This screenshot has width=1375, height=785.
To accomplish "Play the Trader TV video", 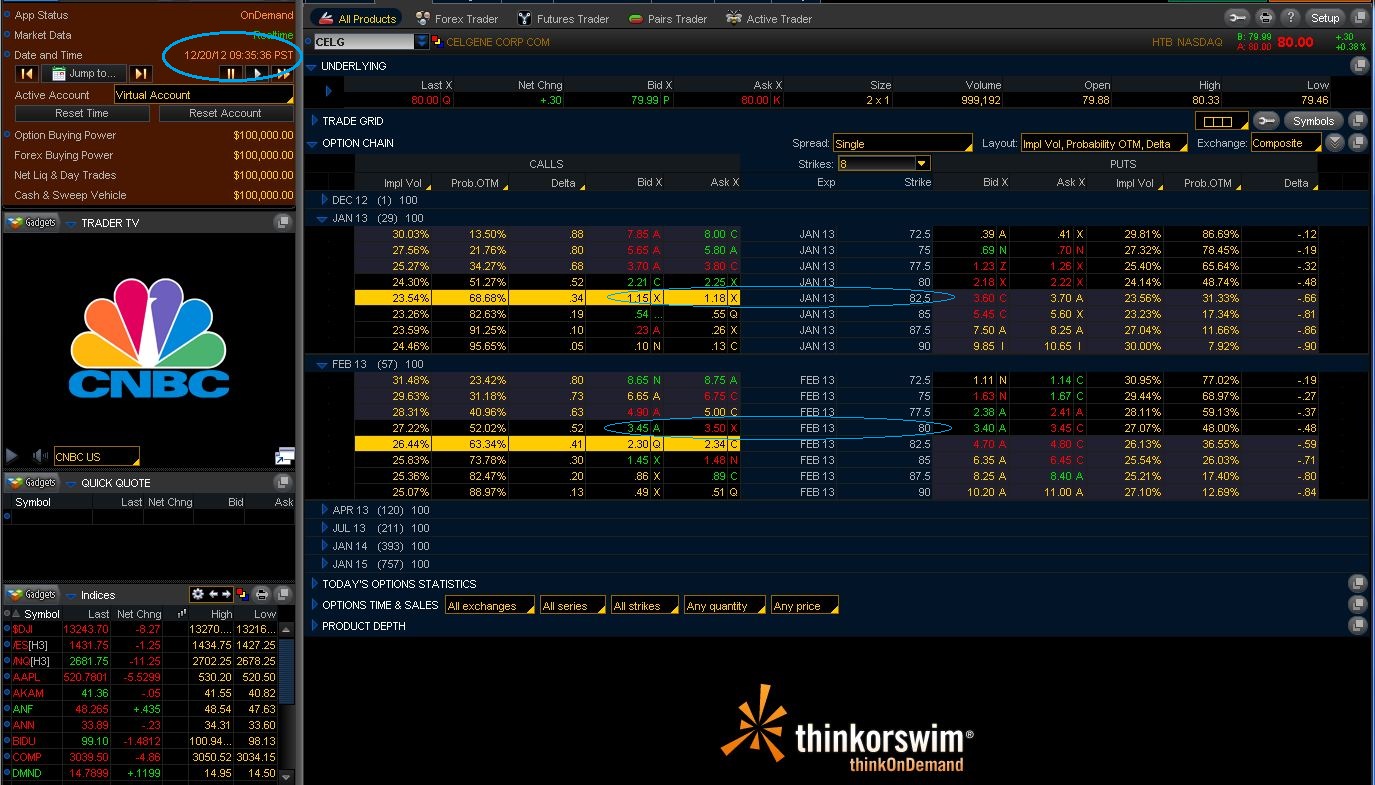I will [13, 456].
